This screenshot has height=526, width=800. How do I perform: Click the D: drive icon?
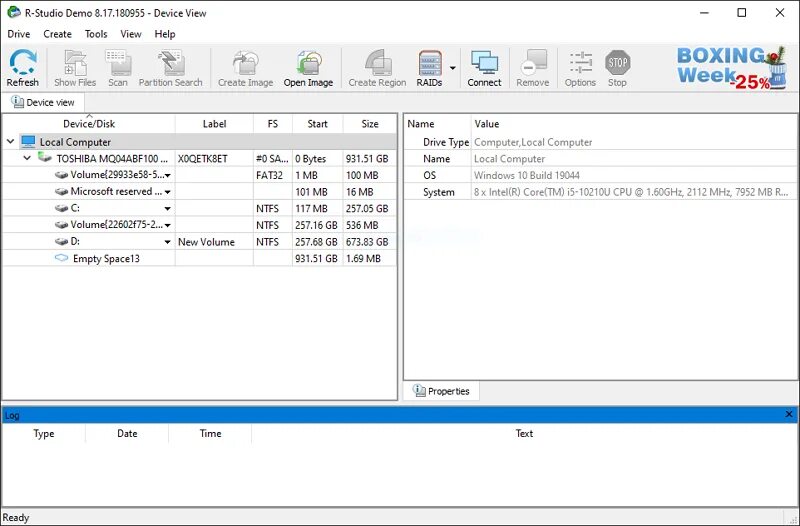(61, 242)
